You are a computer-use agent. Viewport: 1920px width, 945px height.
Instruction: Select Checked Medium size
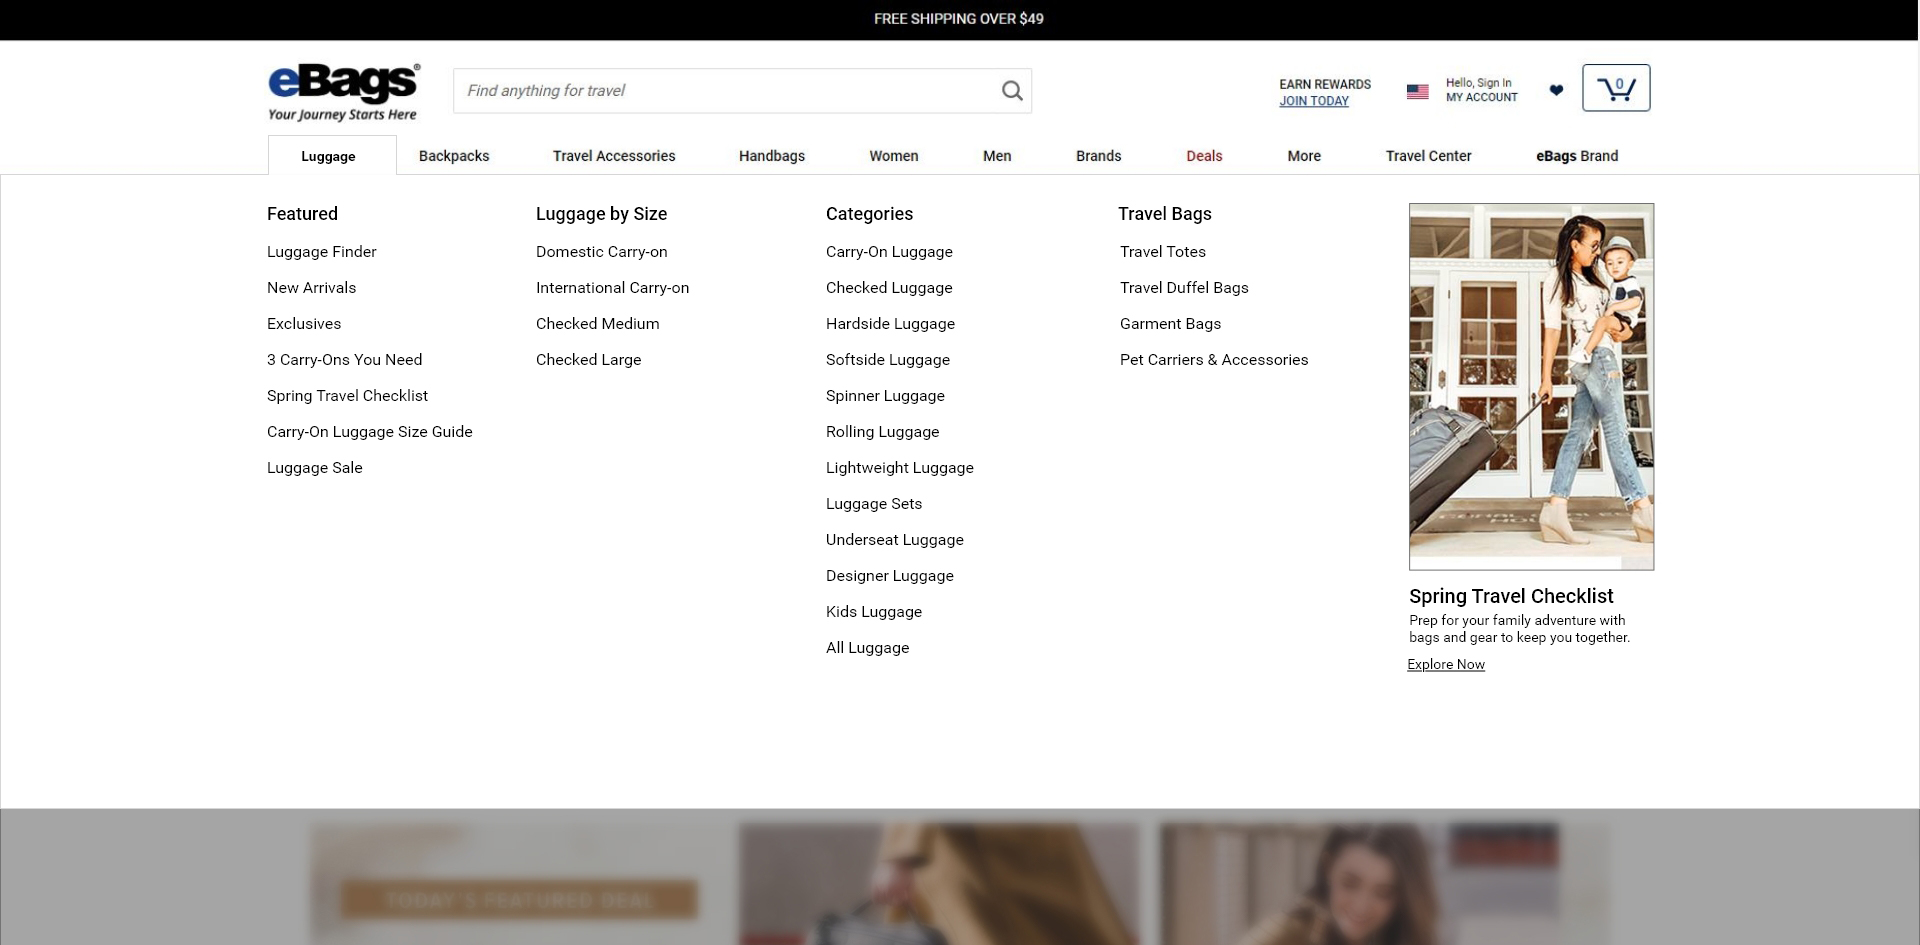(598, 324)
